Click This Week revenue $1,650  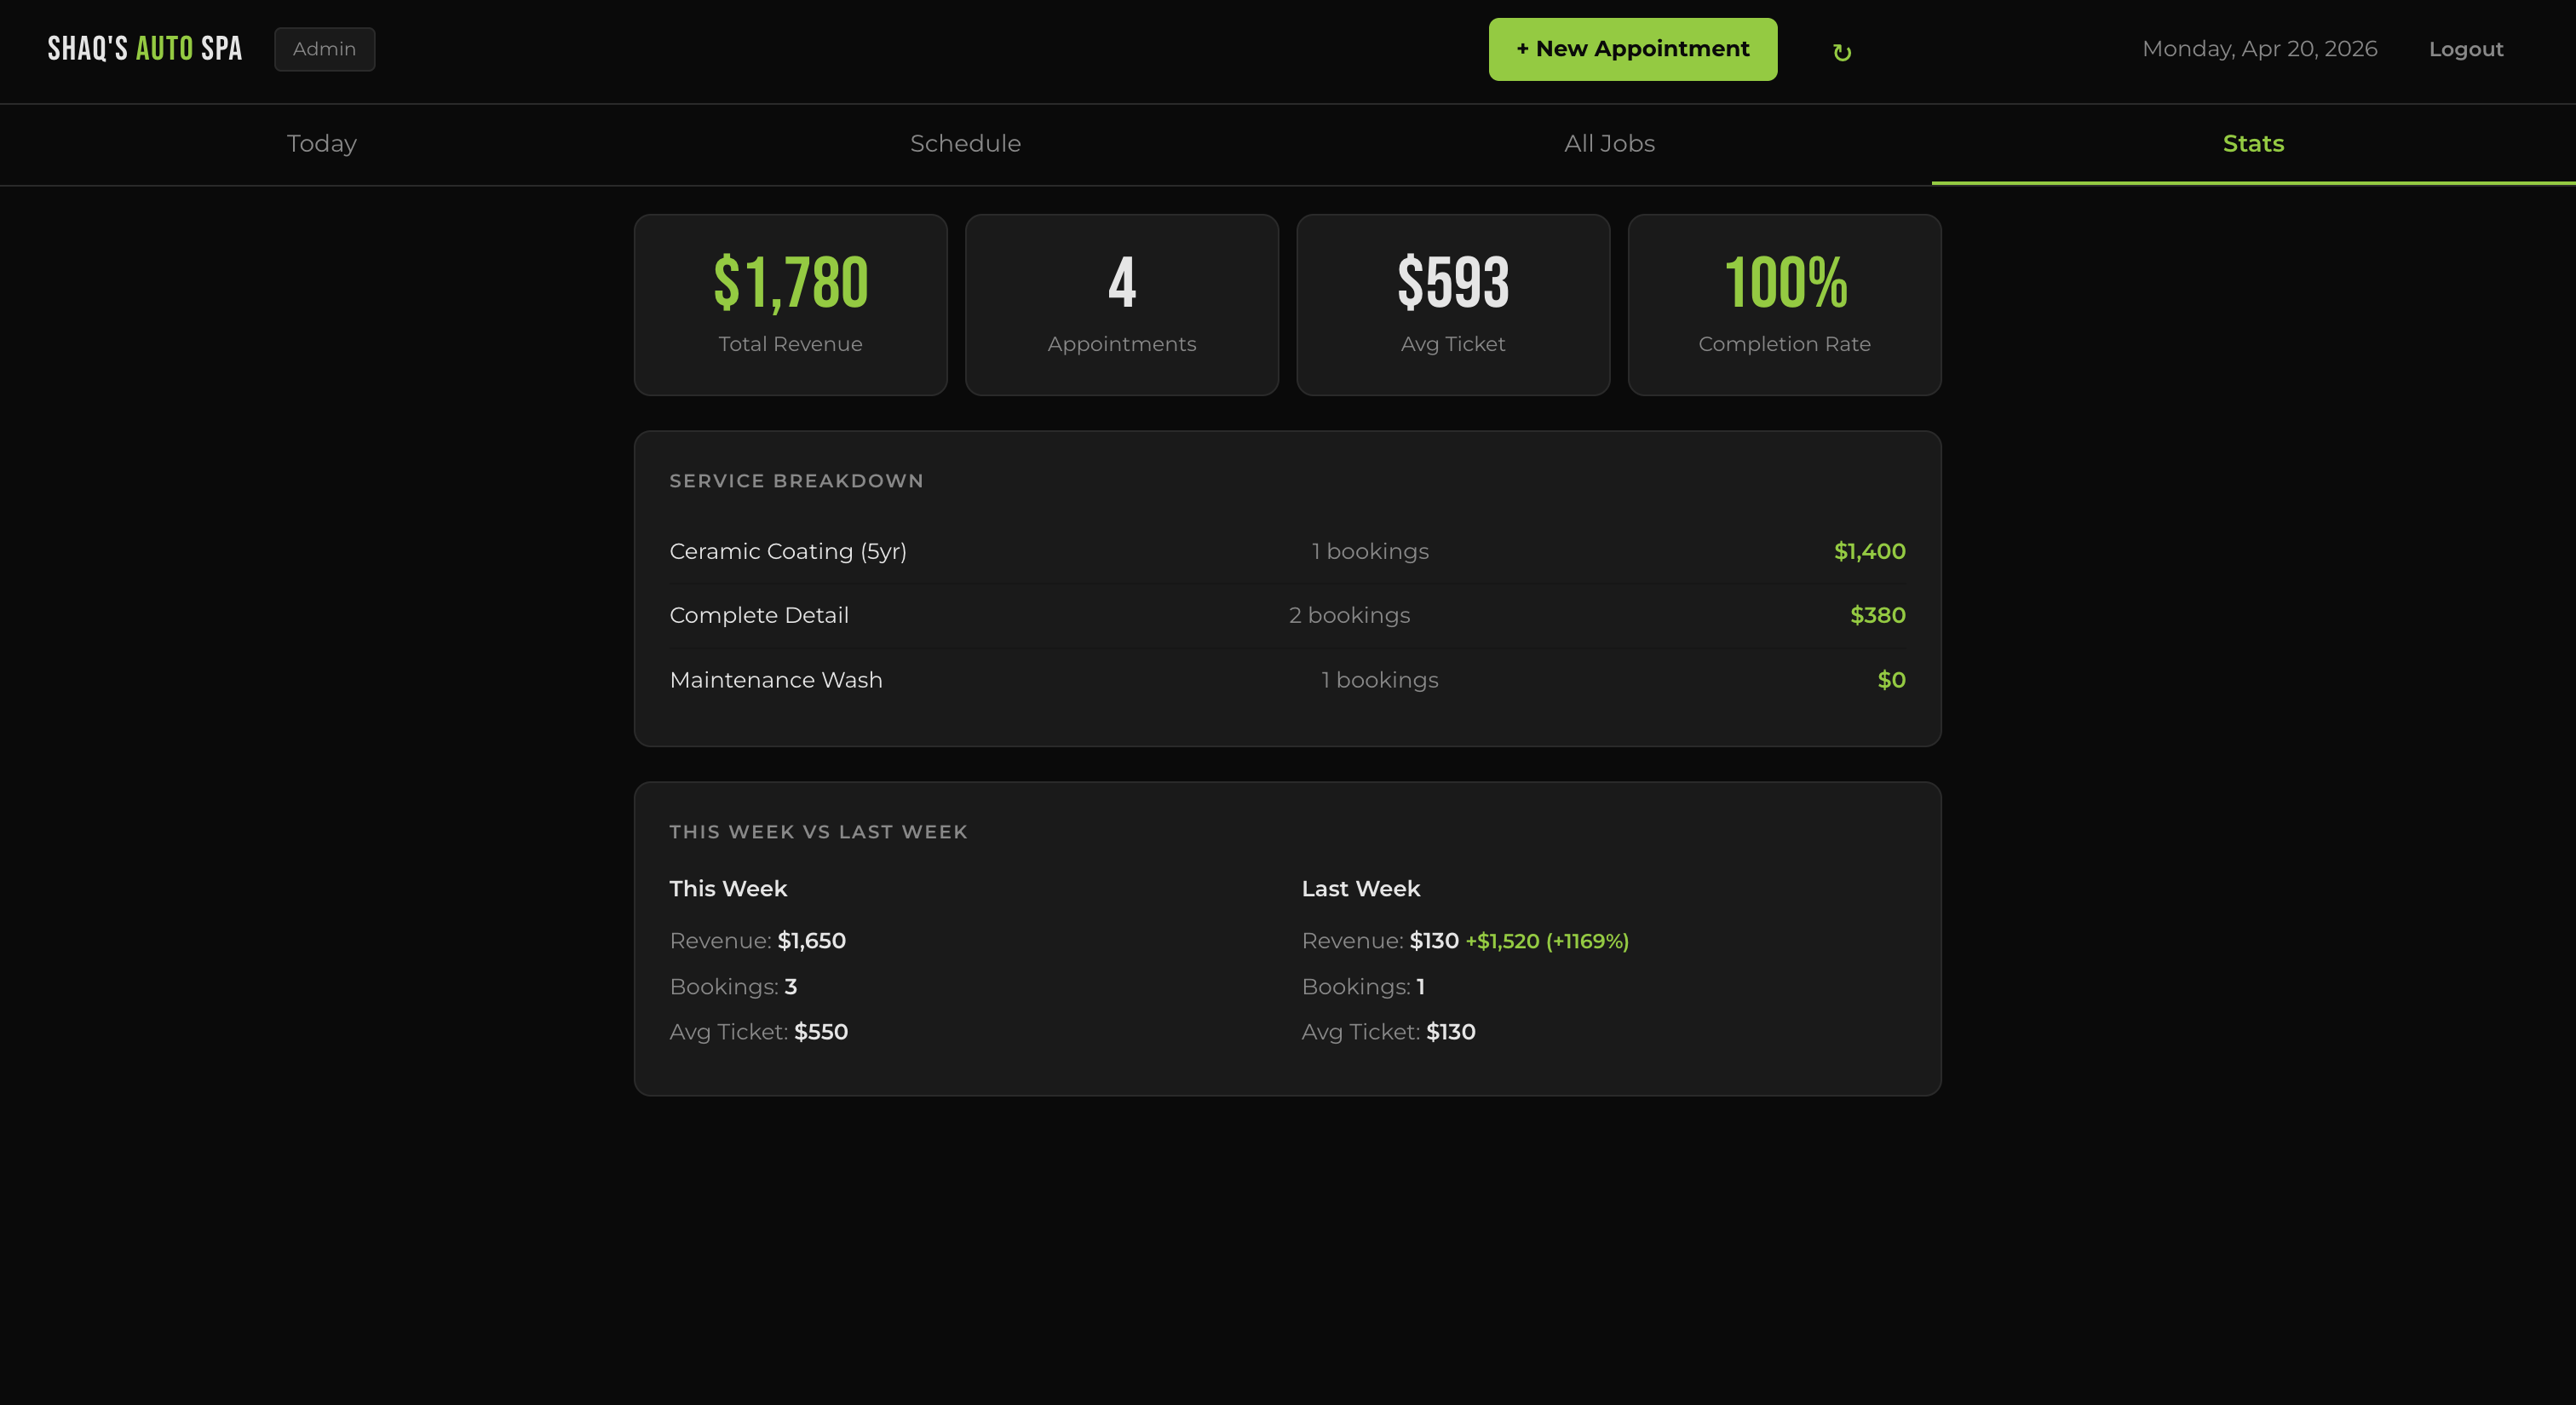757,941
